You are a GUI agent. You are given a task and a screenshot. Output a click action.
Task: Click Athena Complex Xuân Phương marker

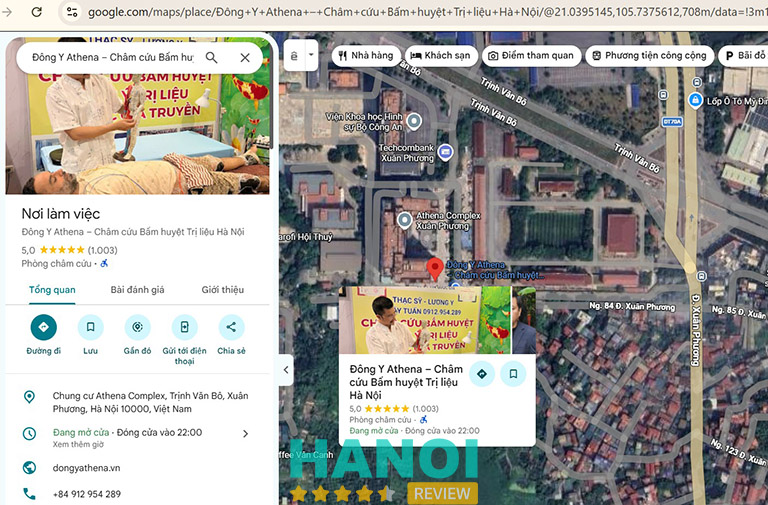(404, 220)
